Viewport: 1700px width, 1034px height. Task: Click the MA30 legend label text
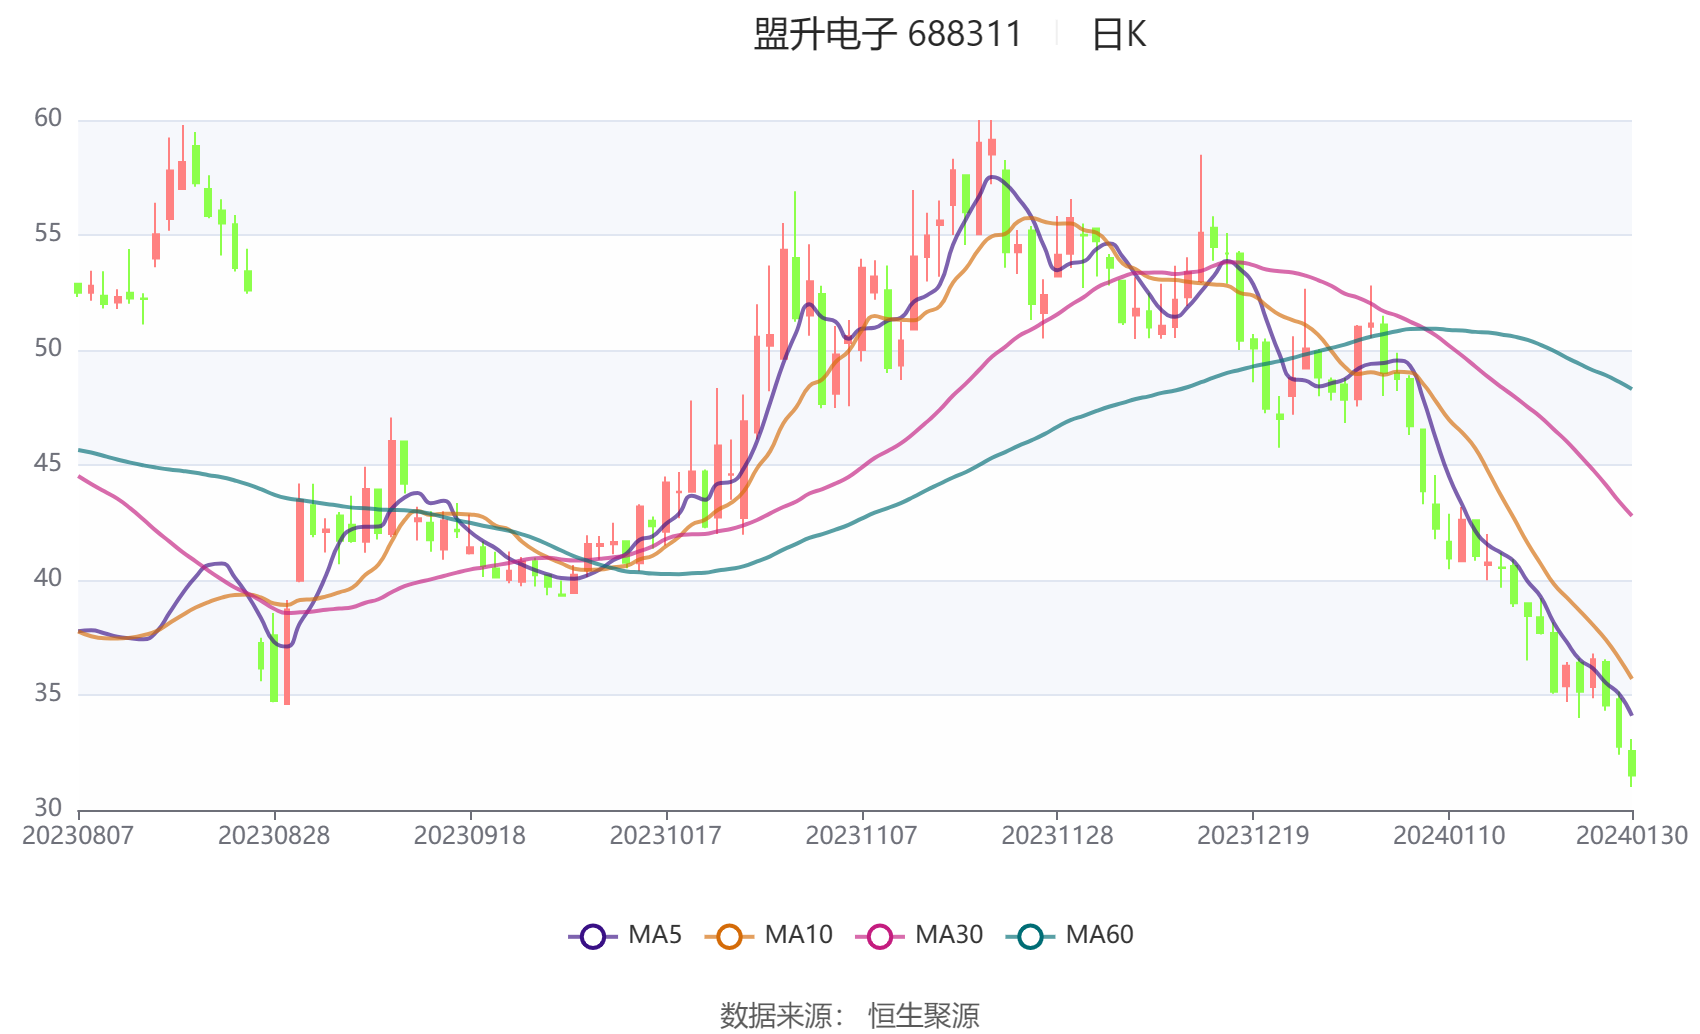pos(949,935)
